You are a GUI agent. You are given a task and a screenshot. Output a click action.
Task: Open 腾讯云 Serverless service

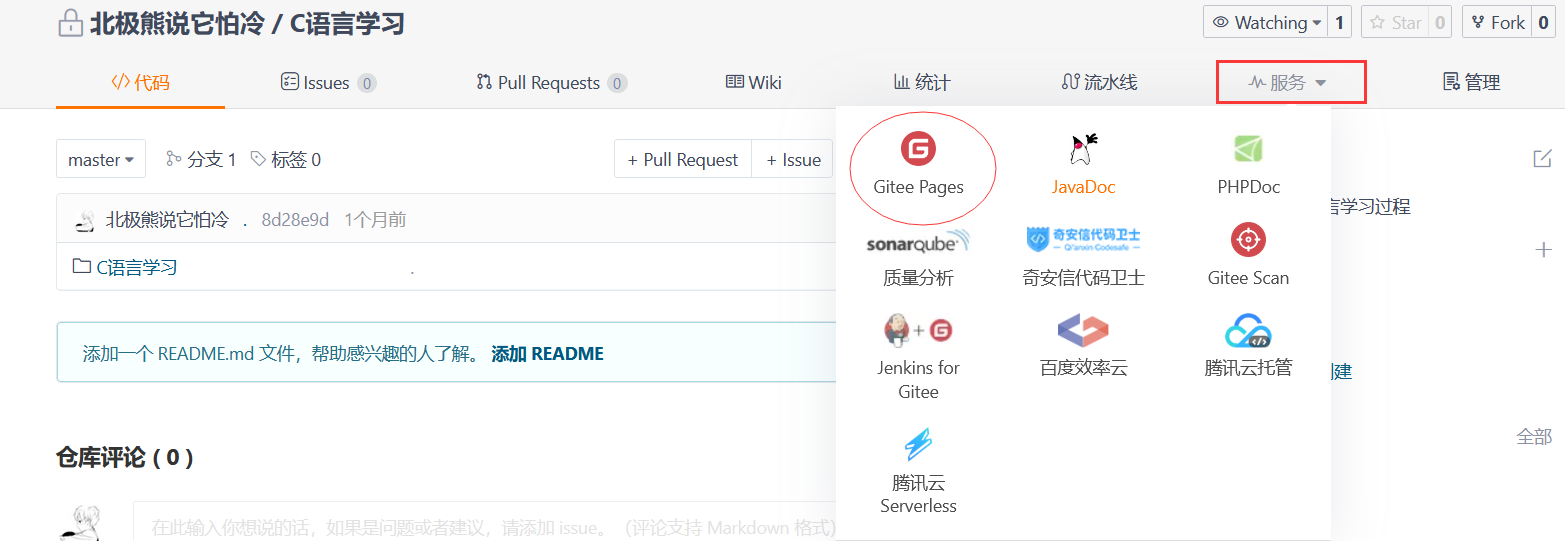pyautogui.click(x=918, y=471)
